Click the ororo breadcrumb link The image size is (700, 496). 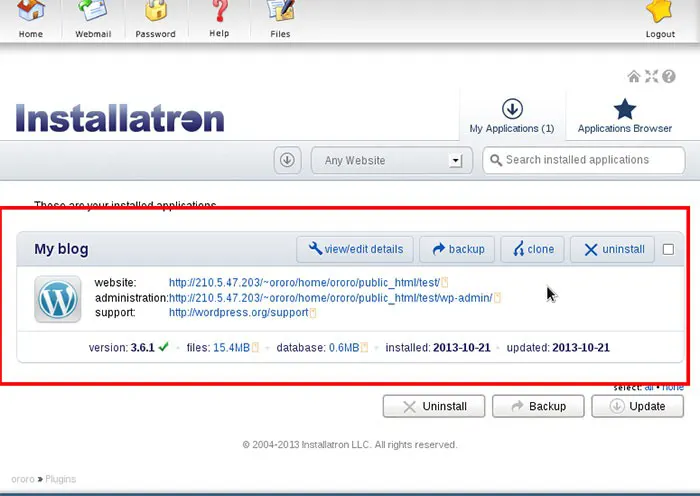[x=23, y=479]
